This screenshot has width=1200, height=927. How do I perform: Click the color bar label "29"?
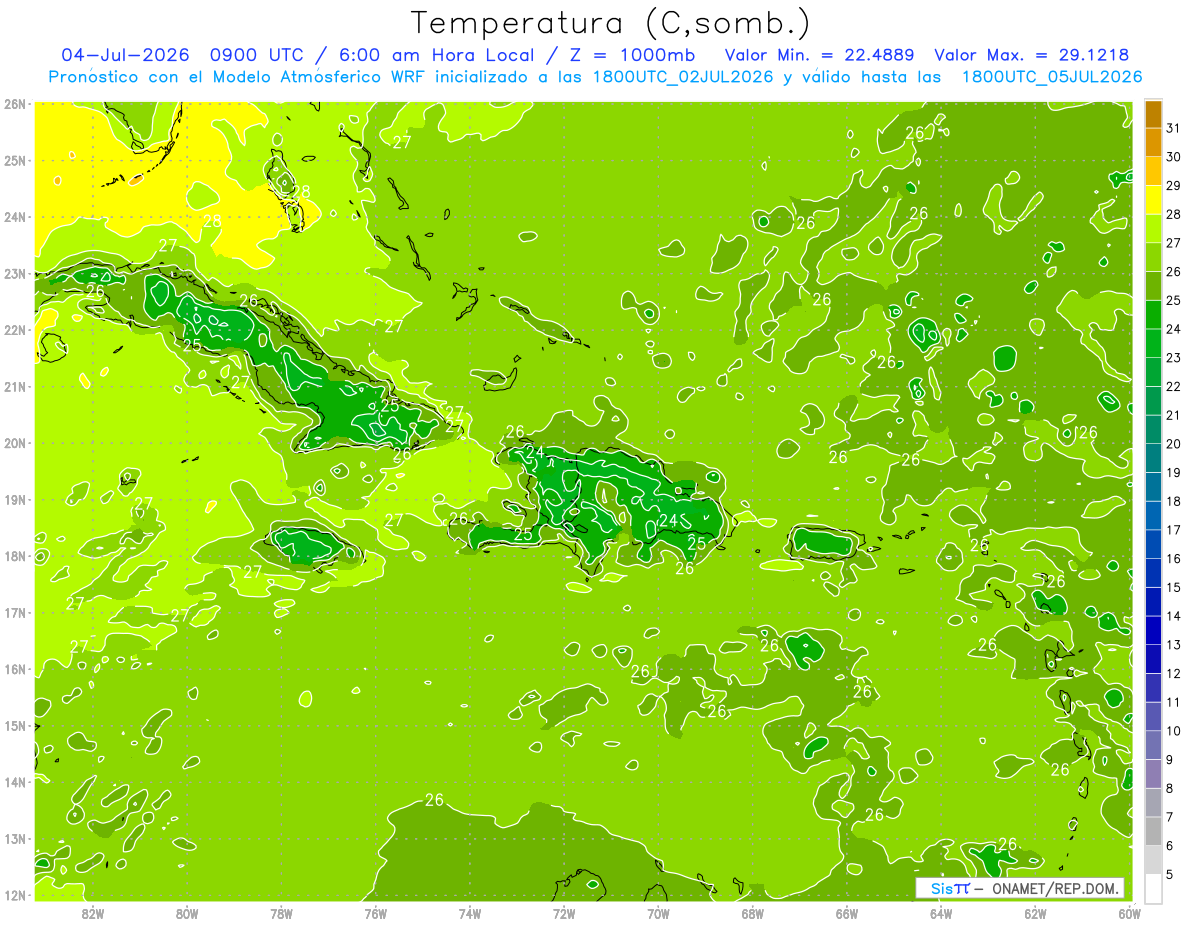[1174, 186]
